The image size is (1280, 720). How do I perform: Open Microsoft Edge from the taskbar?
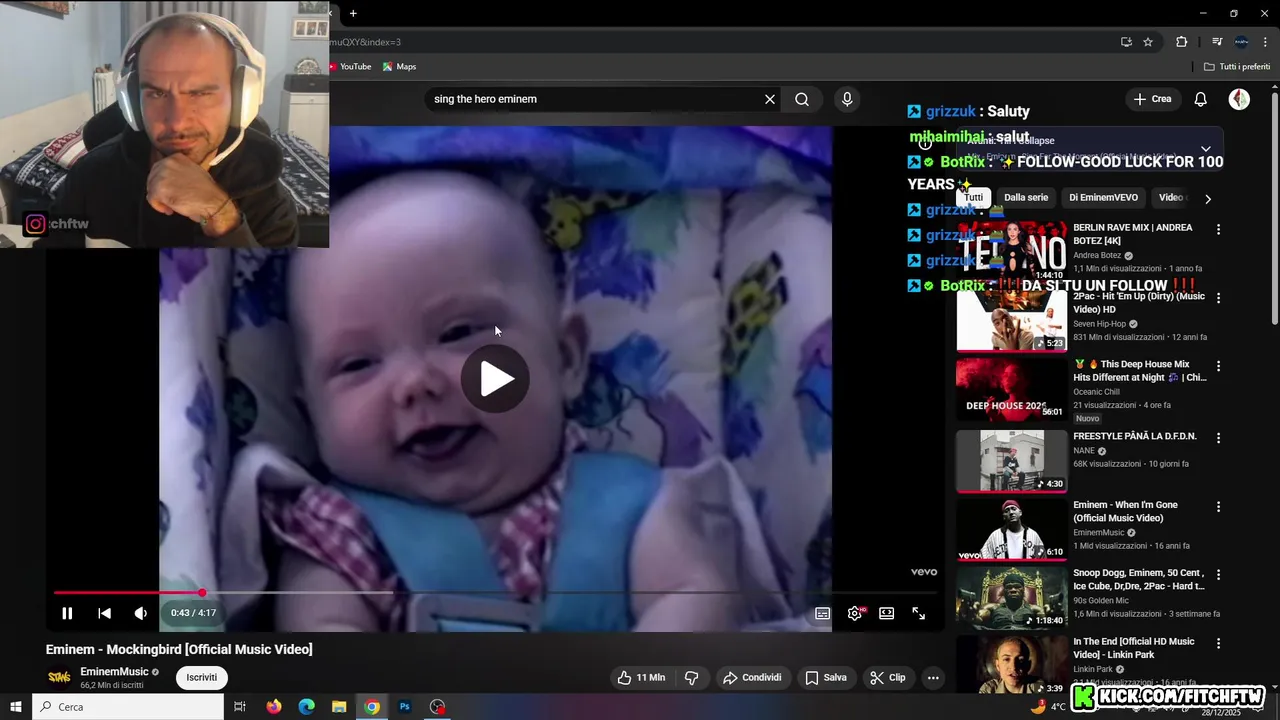click(307, 707)
